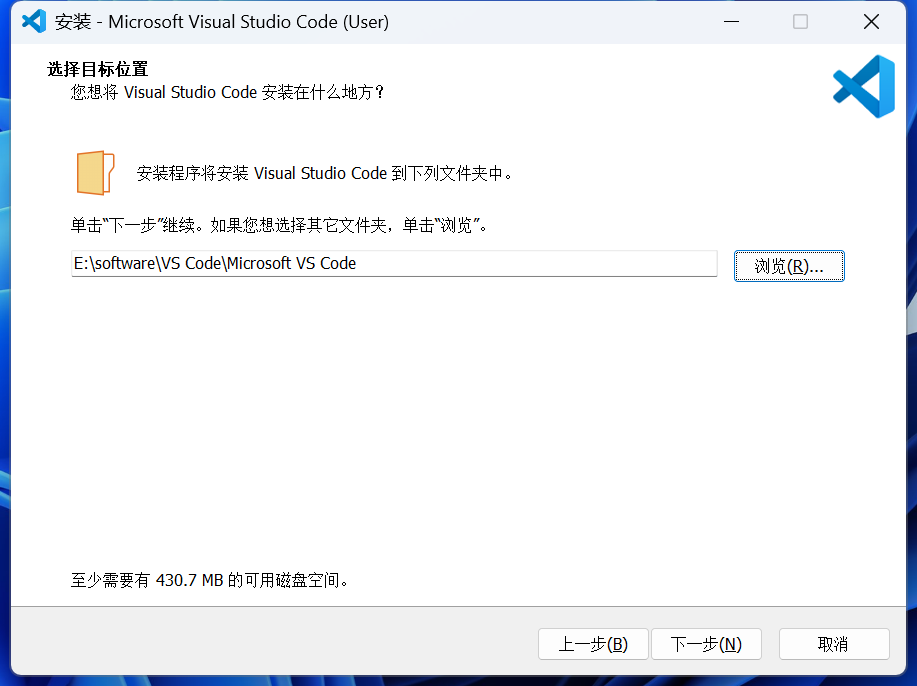
Task: Click the instruction text starting with 单击"下一步"继续
Action: click(x=280, y=225)
